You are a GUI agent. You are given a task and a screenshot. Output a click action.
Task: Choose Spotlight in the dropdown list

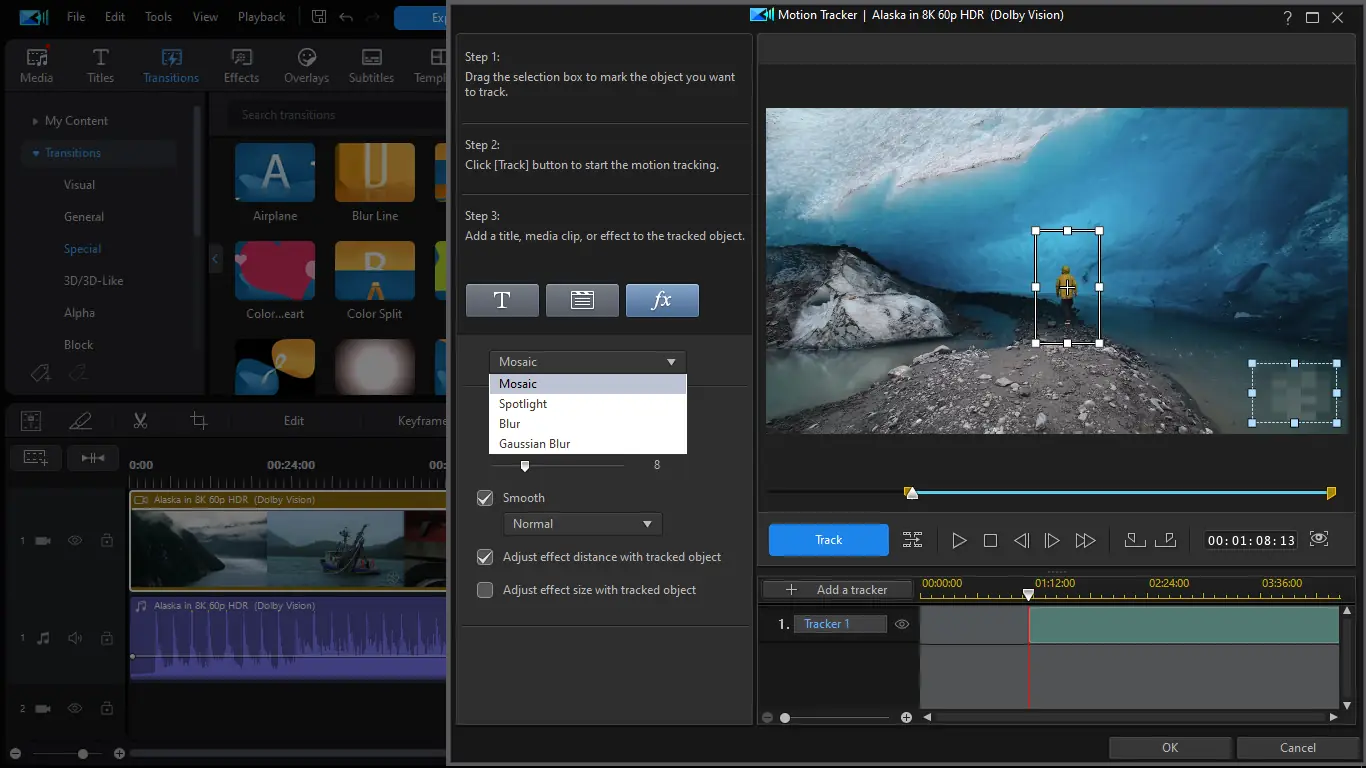coord(523,404)
